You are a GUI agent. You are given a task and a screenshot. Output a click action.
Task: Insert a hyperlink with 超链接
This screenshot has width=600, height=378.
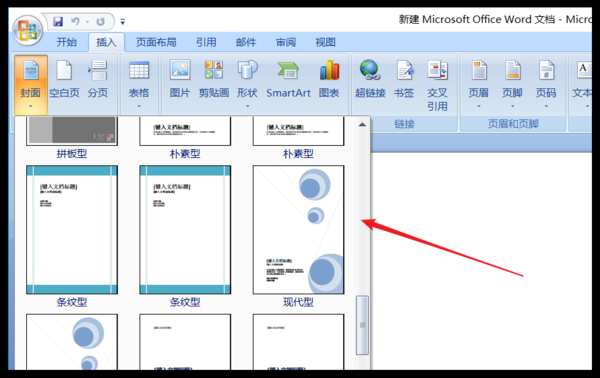click(370, 78)
